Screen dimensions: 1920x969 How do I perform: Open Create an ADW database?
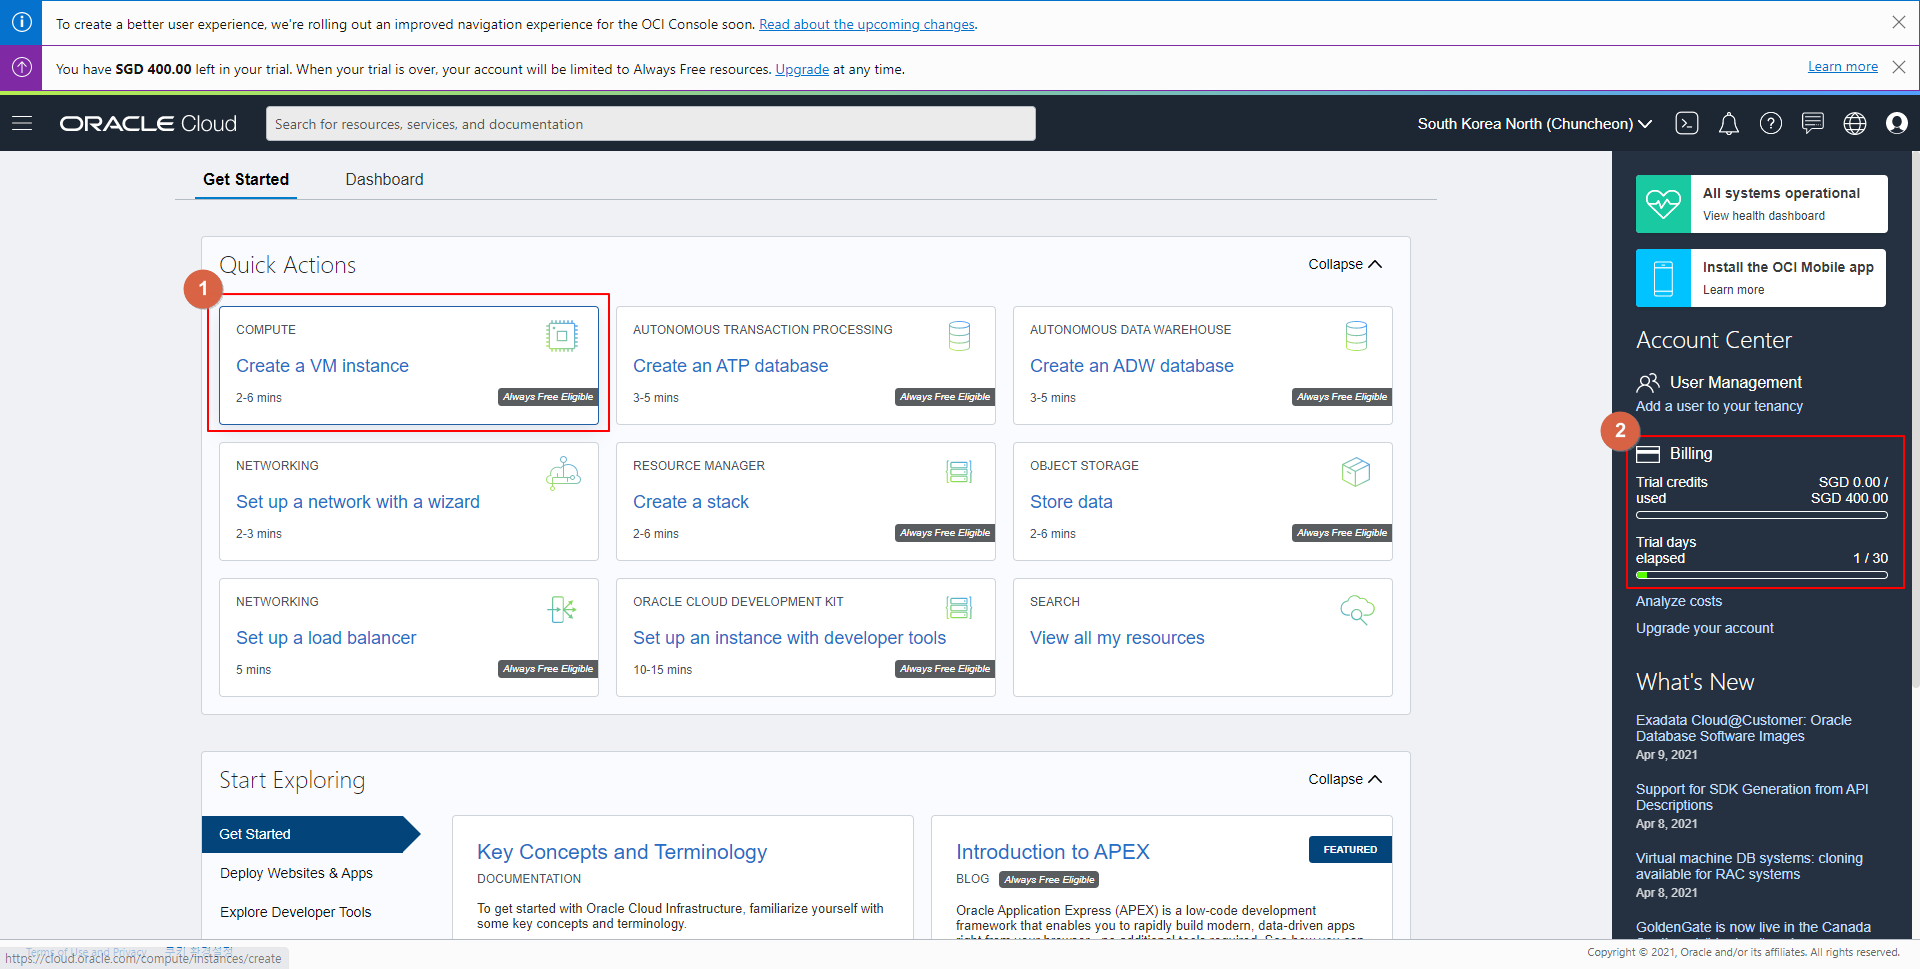coord(1131,366)
